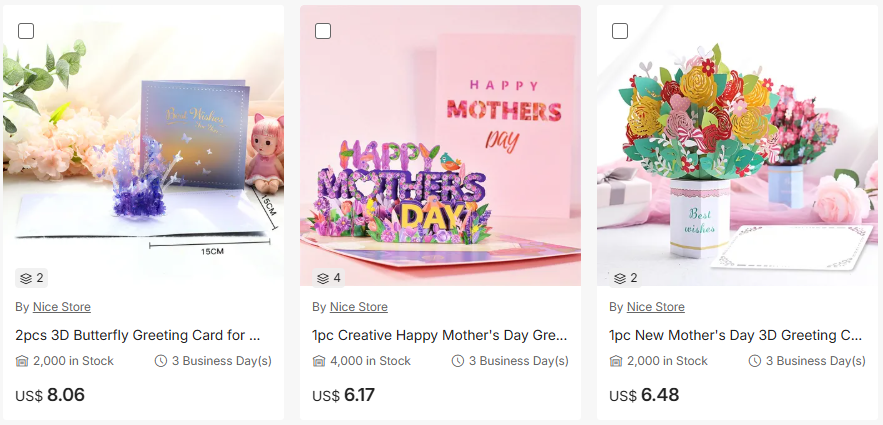Click clock icon on the Mother's Day card
883x425 pixels.
coord(458,361)
